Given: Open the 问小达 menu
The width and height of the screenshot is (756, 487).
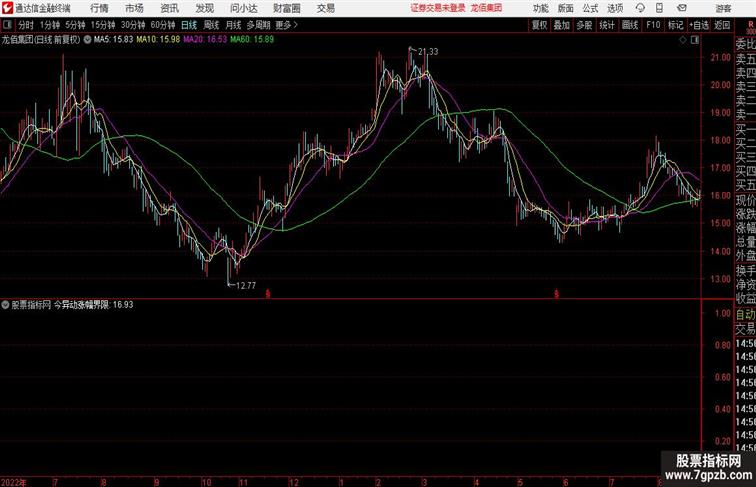Looking at the screenshot, I should pyautogui.click(x=243, y=8).
